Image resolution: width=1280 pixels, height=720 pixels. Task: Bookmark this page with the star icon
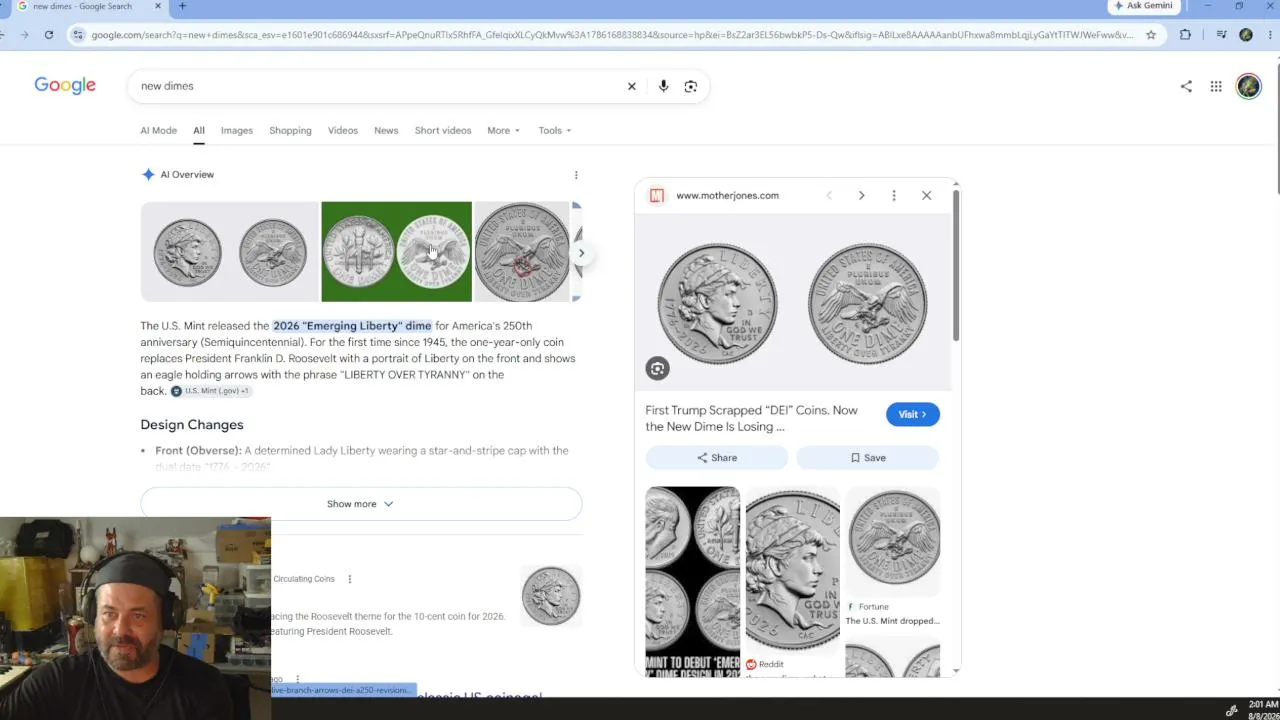(1151, 34)
